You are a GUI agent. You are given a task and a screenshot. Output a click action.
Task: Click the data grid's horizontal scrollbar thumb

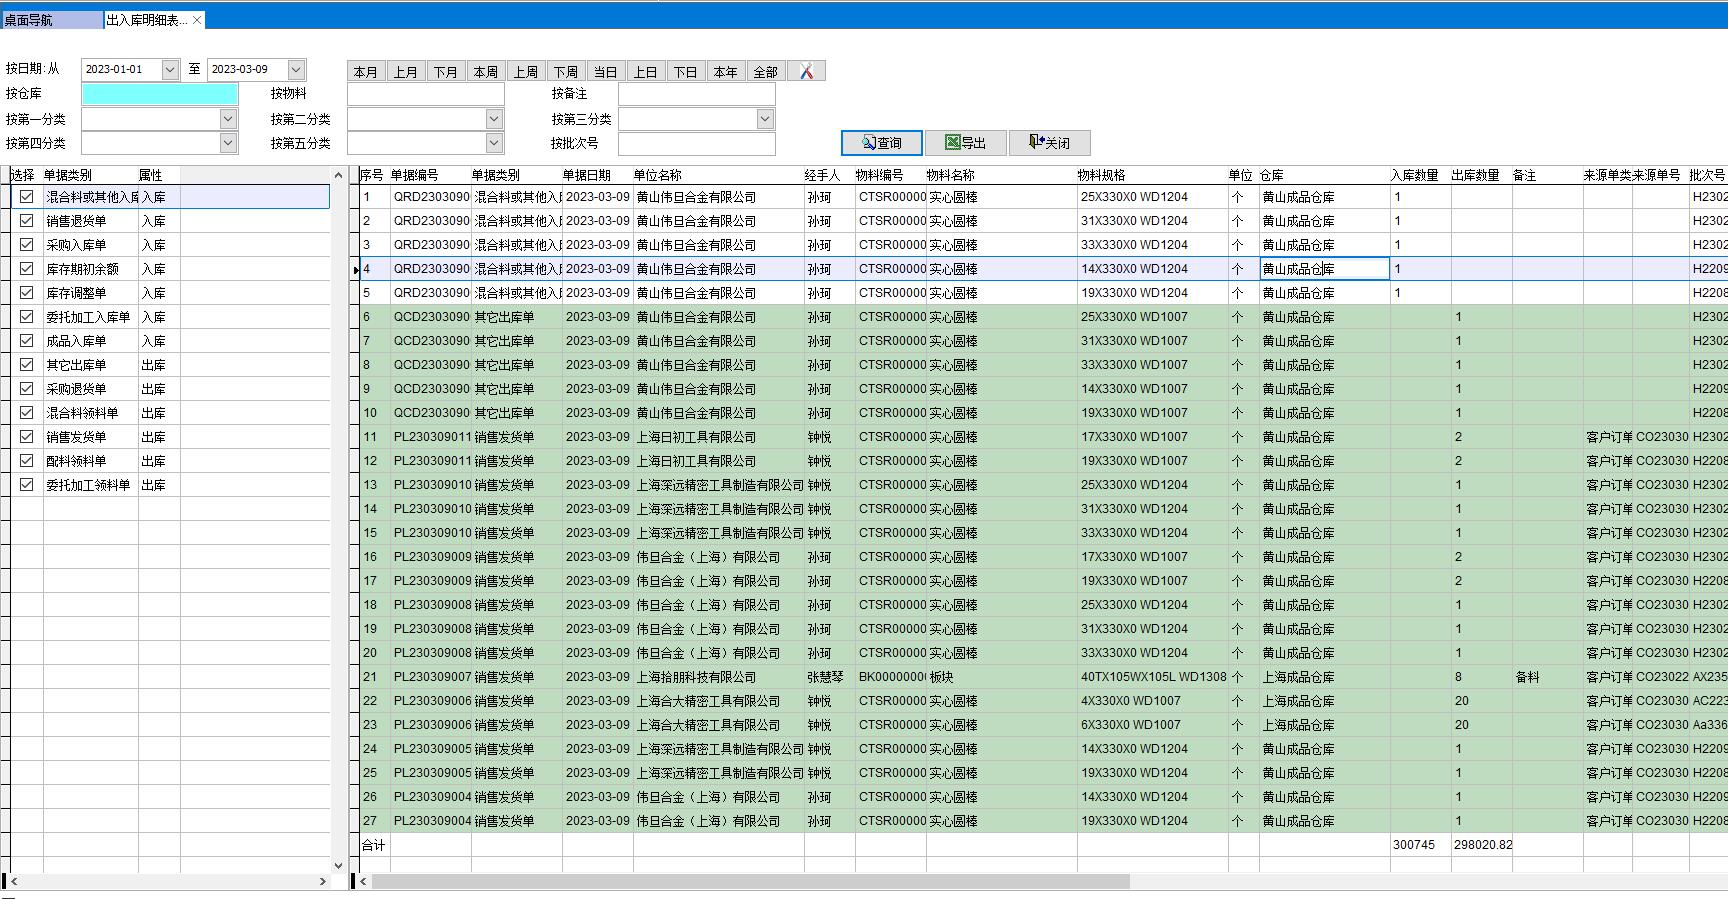(750, 881)
